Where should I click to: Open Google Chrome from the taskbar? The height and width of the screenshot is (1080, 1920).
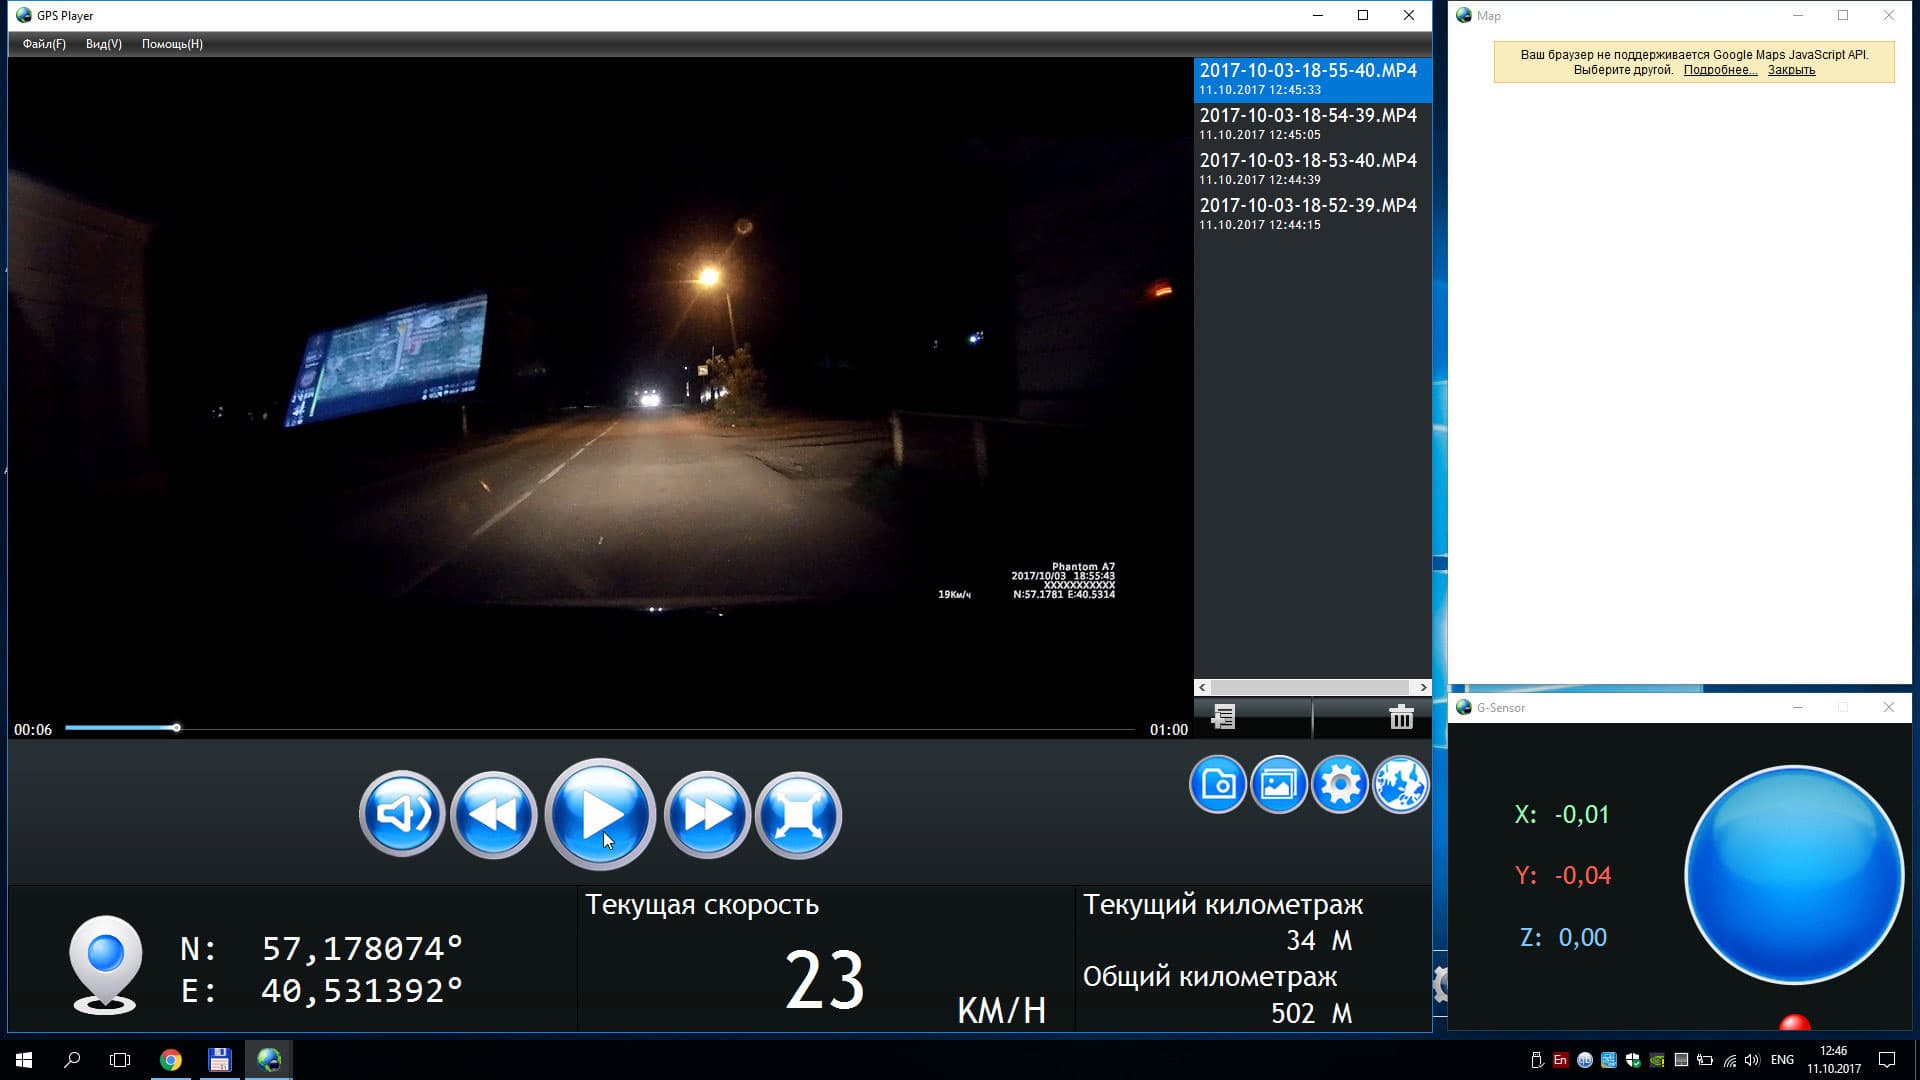point(171,1060)
